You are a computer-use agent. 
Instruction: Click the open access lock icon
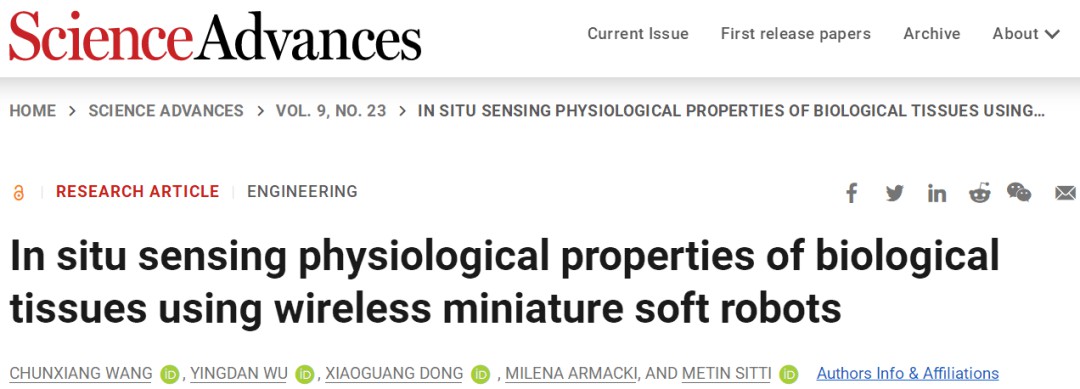click(19, 193)
